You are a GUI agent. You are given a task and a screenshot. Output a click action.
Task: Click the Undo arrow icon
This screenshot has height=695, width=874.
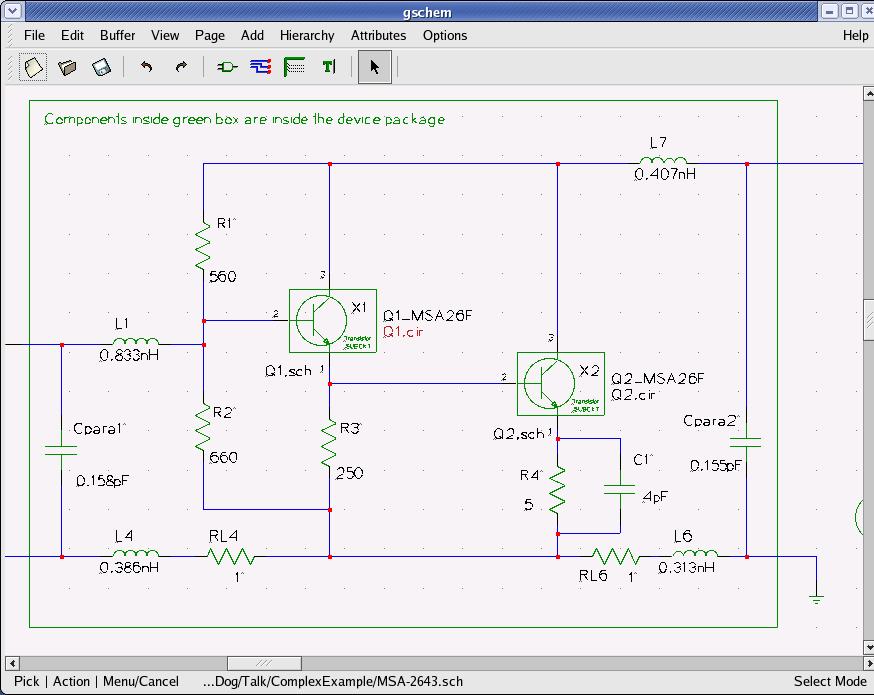tap(147, 67)
